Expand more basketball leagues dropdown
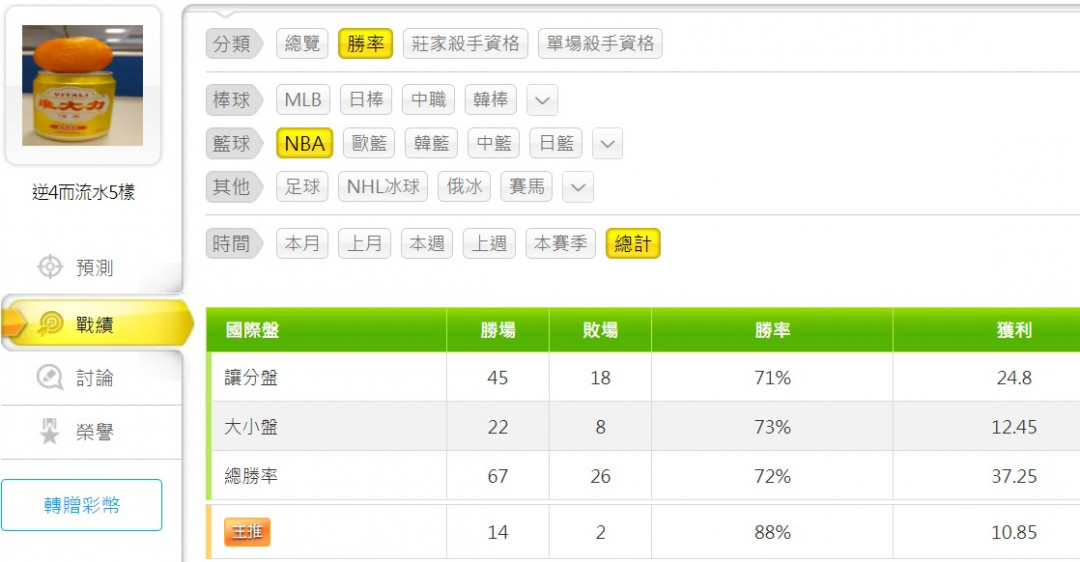This screenshot has height=562, width=1080. coord(608,144)
